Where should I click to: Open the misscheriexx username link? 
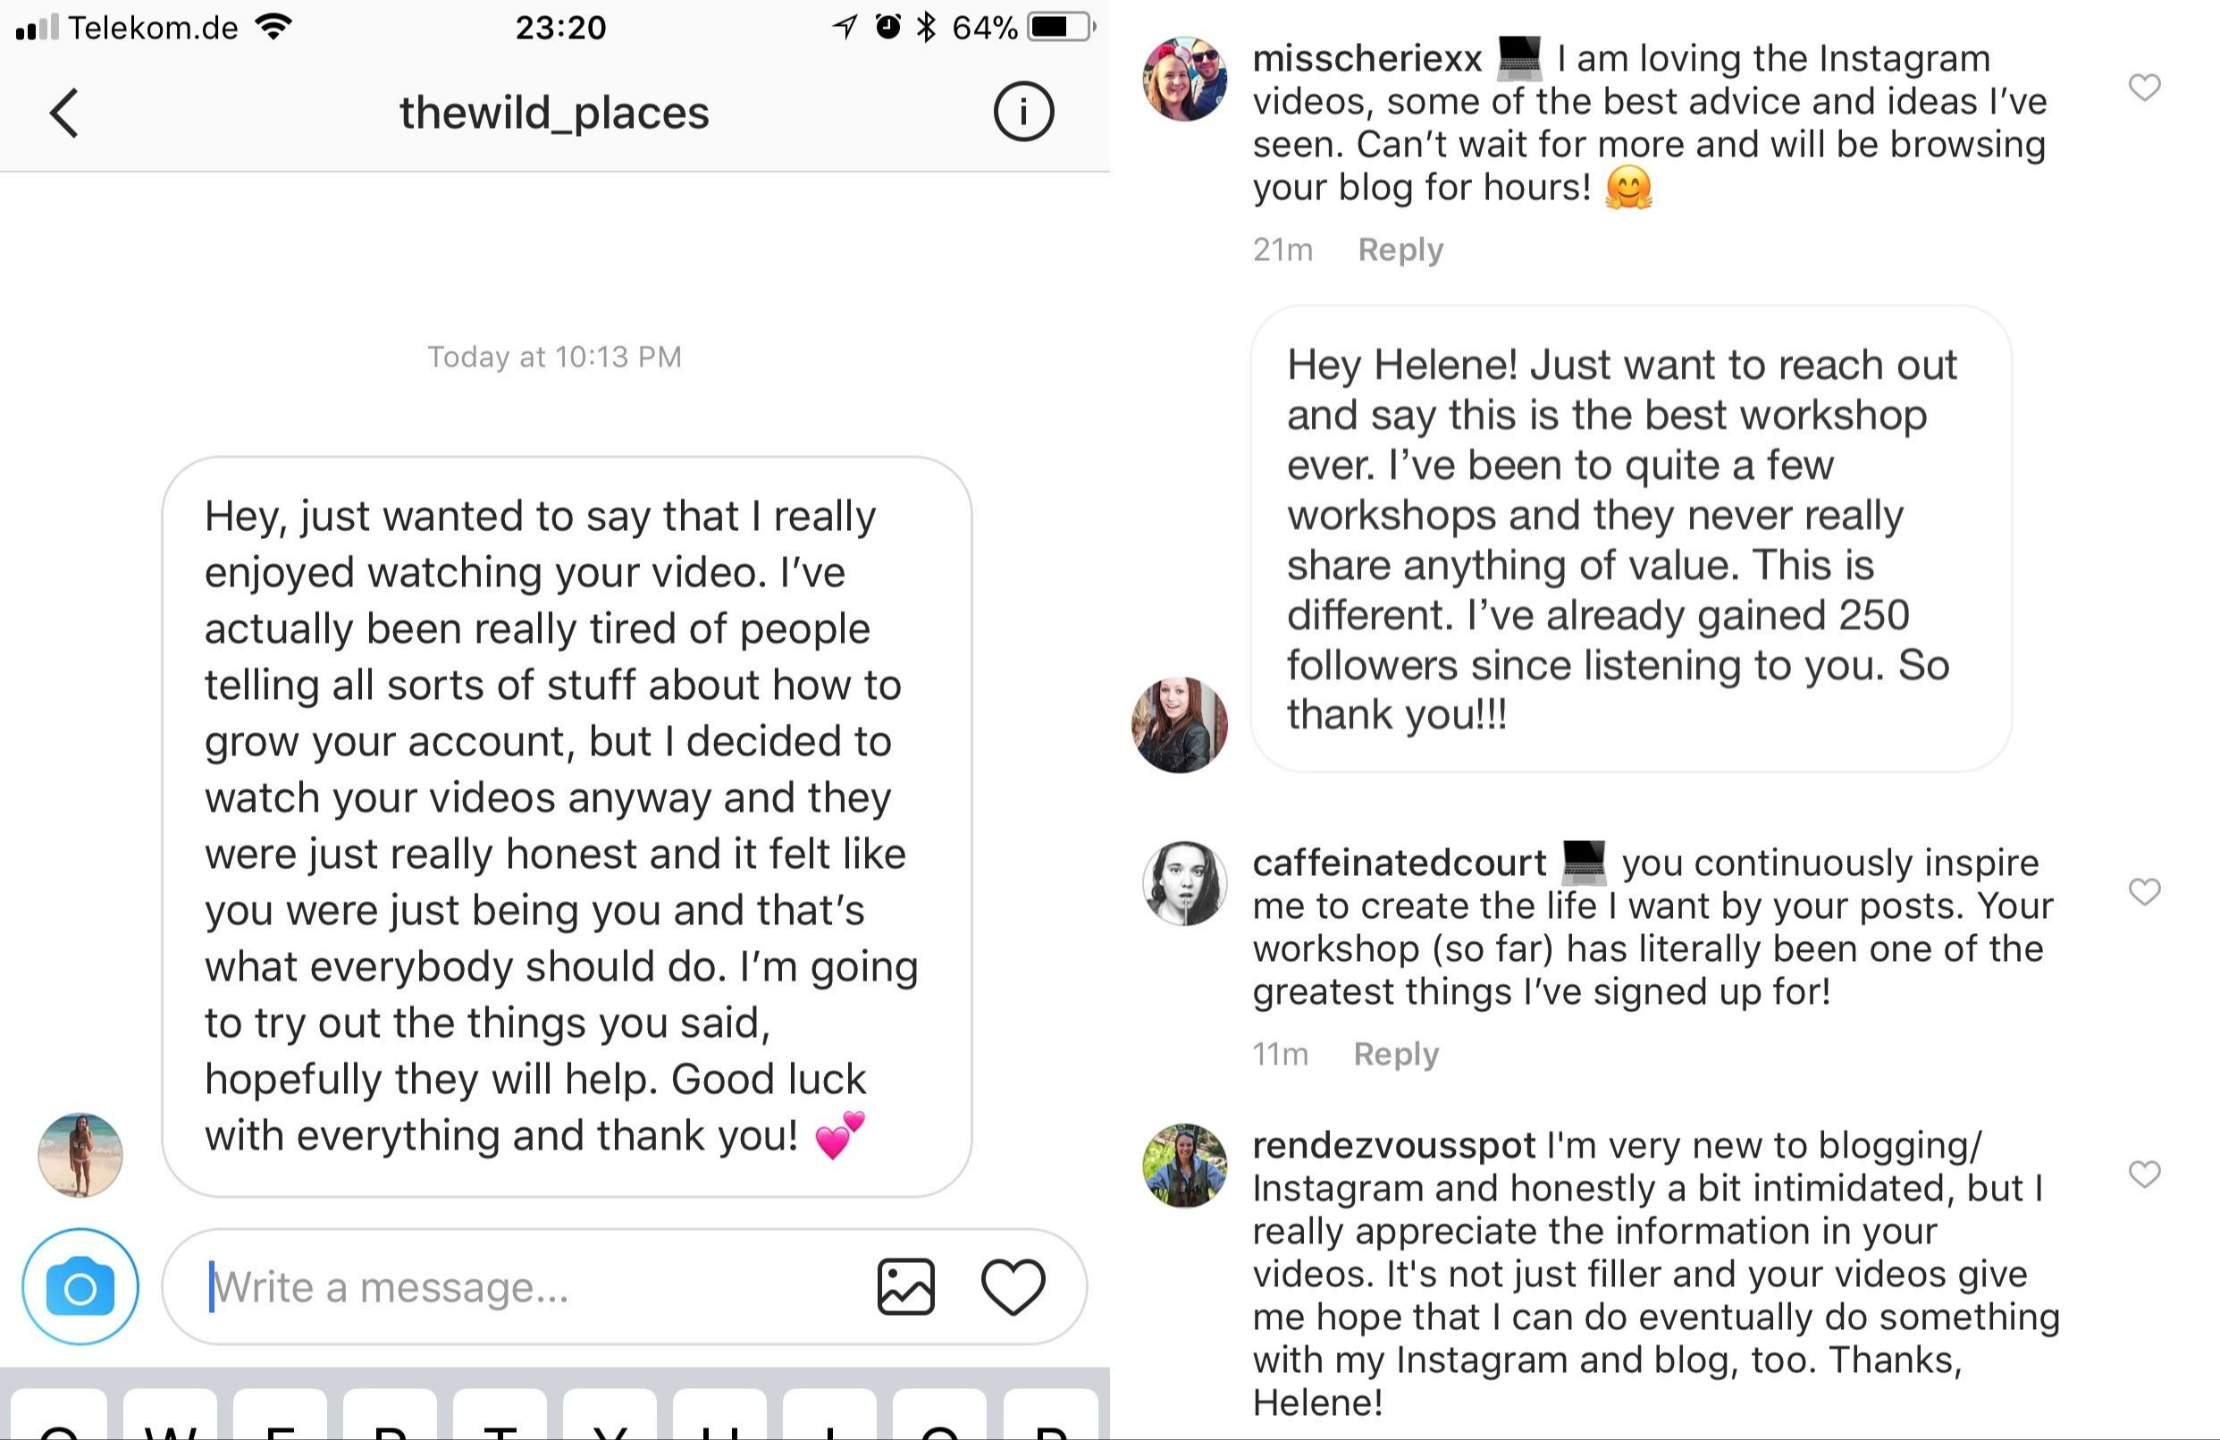[1367, 59]
